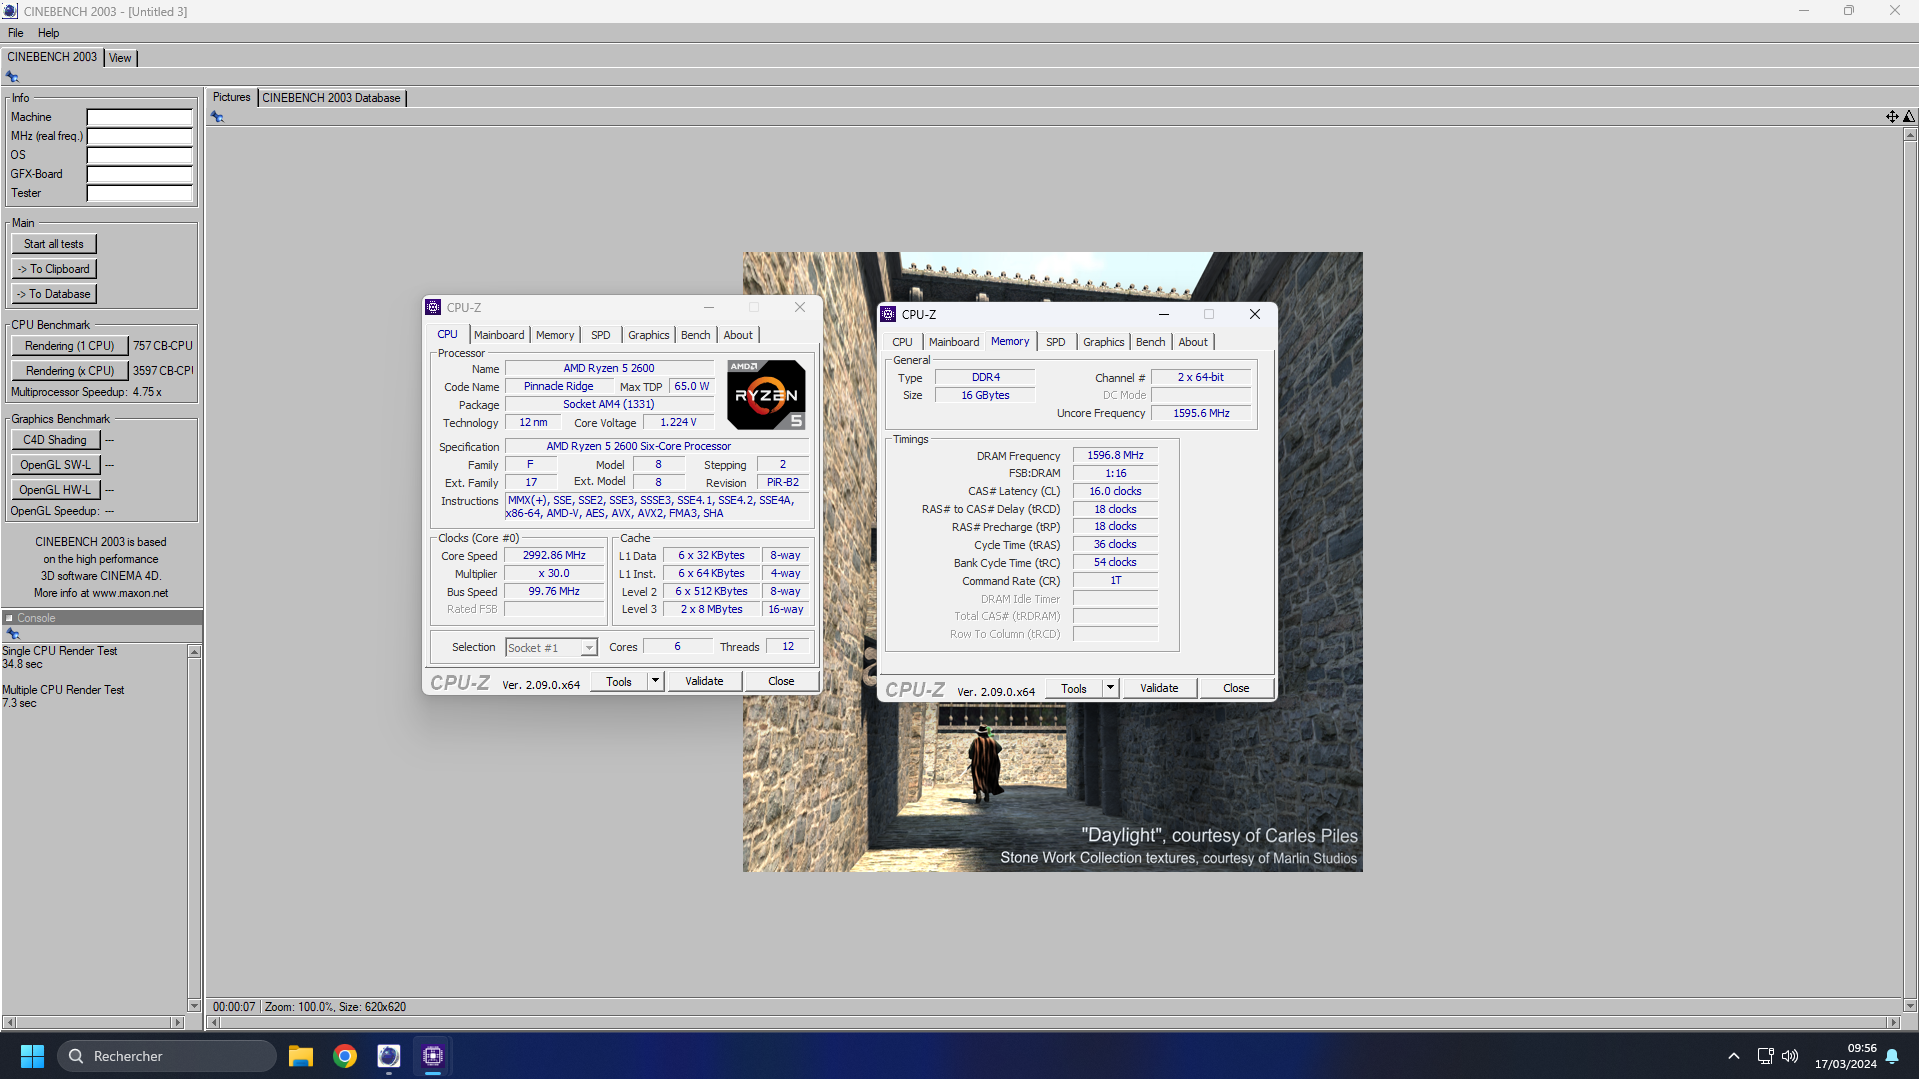
Task: Open the Help menu
Action: click(48, 33)
